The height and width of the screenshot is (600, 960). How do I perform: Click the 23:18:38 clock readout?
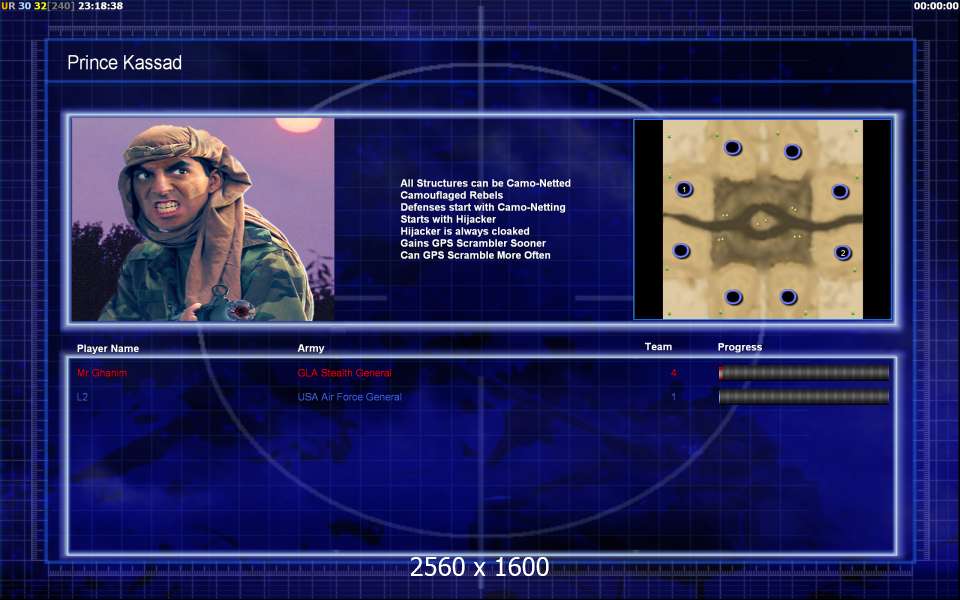pyautogui.click(x=100, y=6)
